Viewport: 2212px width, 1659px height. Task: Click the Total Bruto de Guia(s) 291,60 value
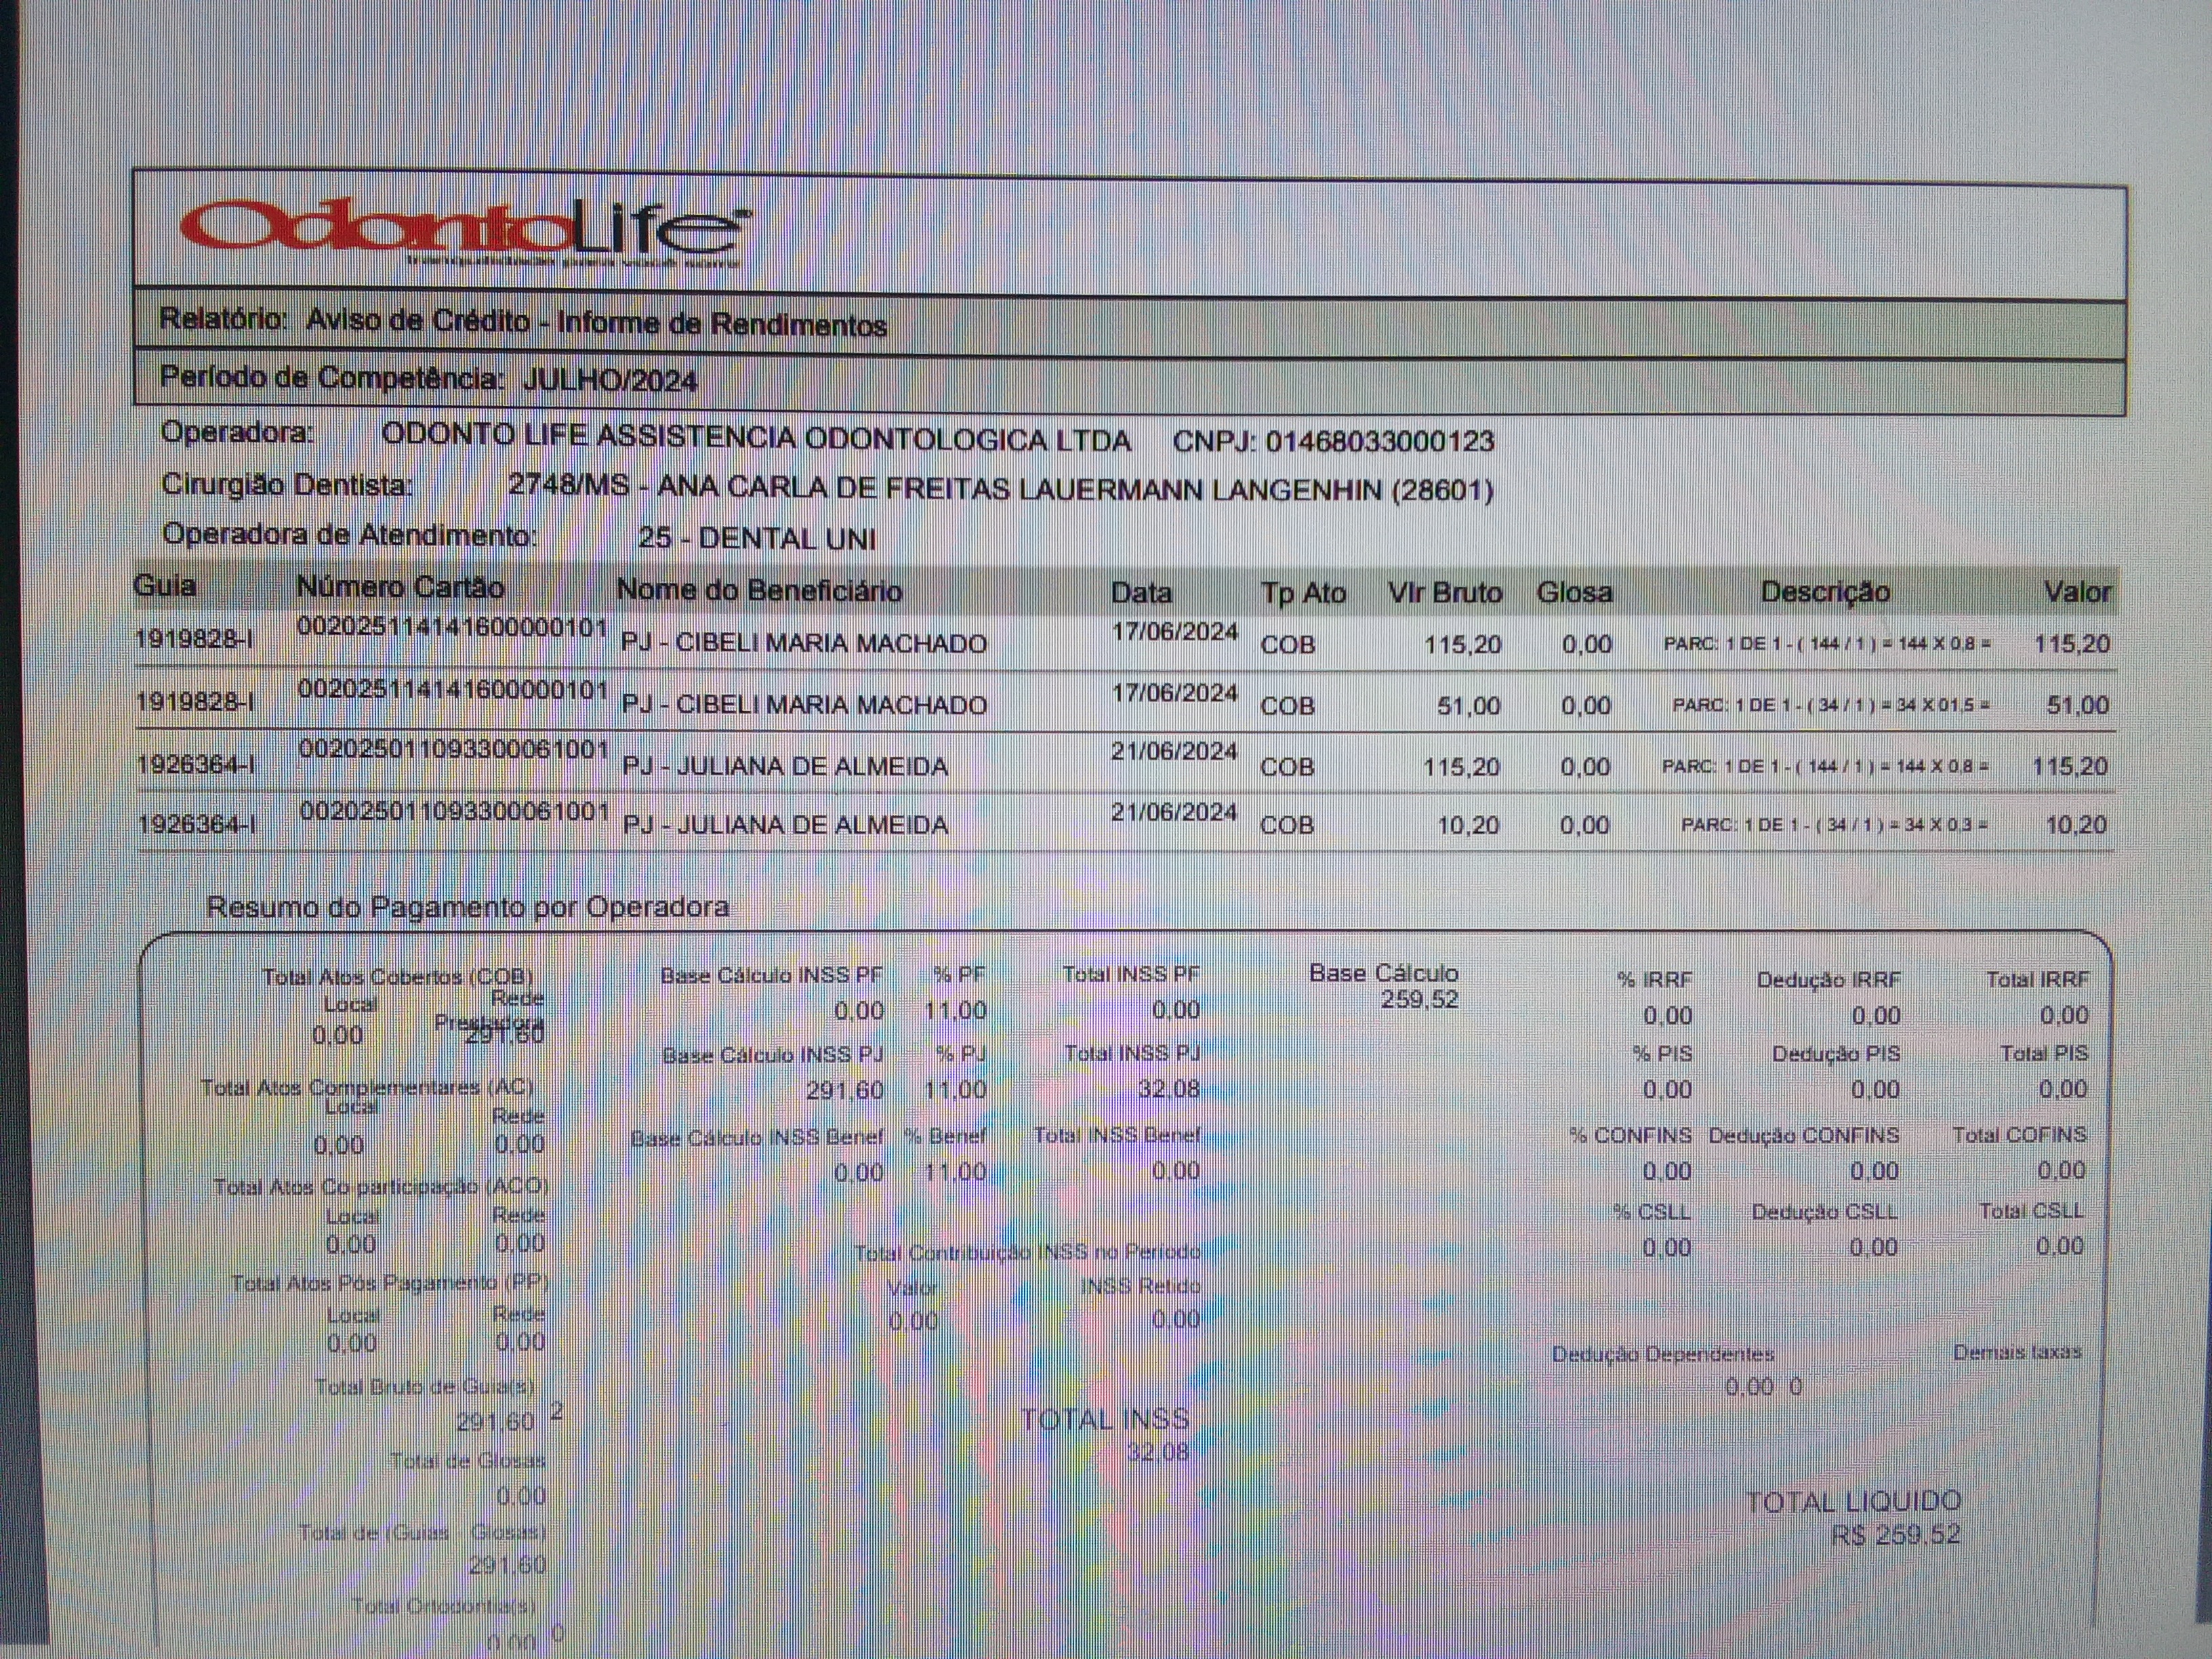pyautogui.click(x=495, y=1421)
